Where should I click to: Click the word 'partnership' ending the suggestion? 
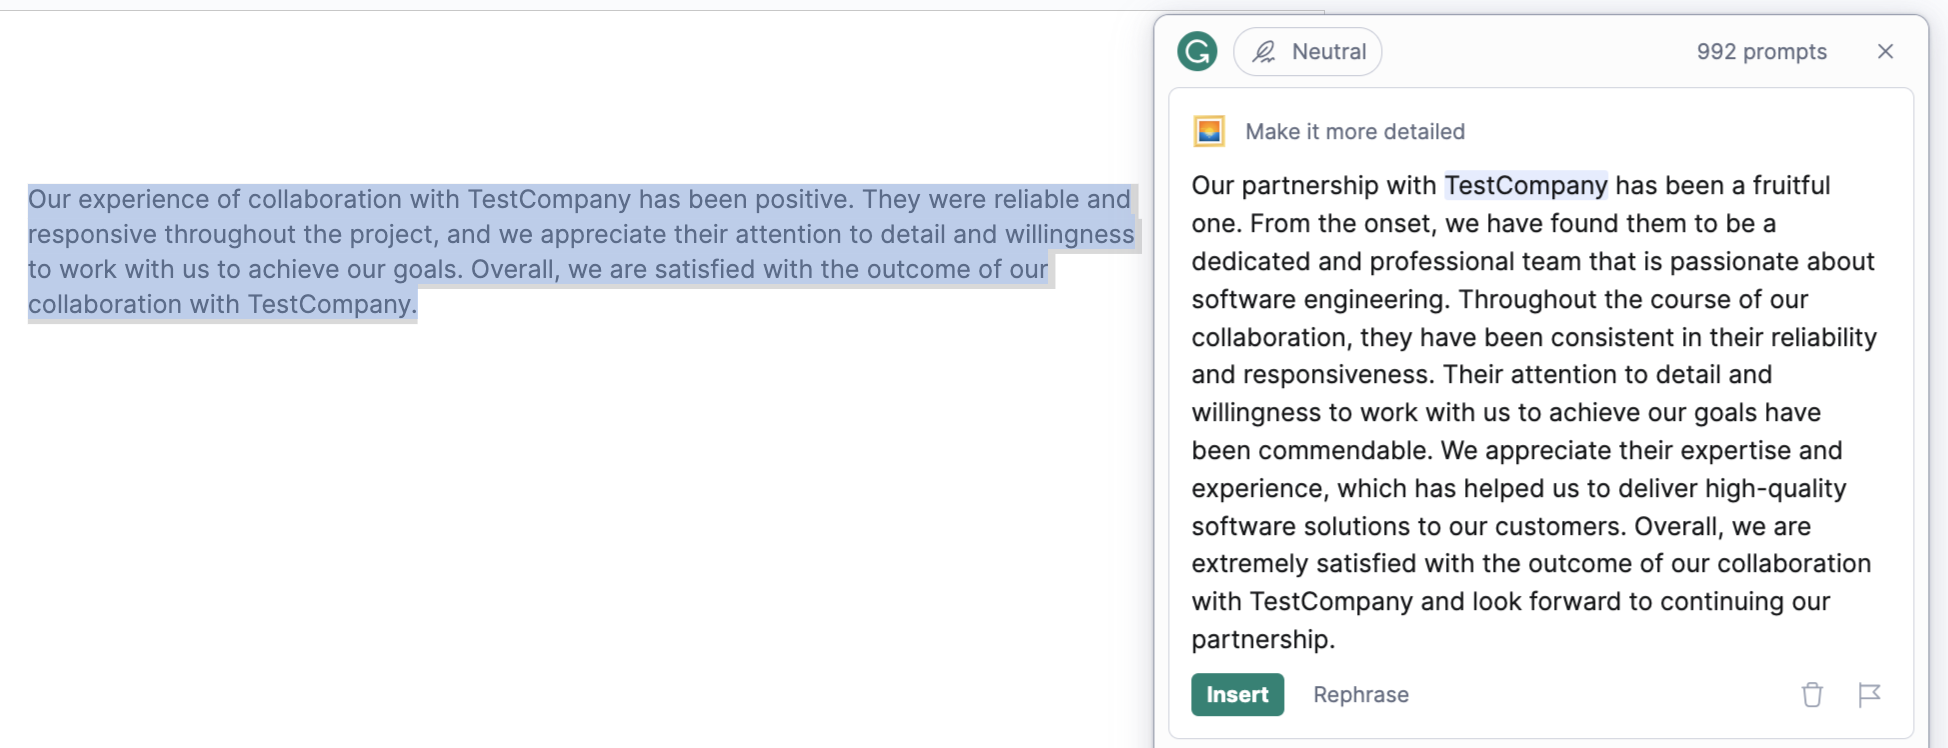pos(1262,638)
